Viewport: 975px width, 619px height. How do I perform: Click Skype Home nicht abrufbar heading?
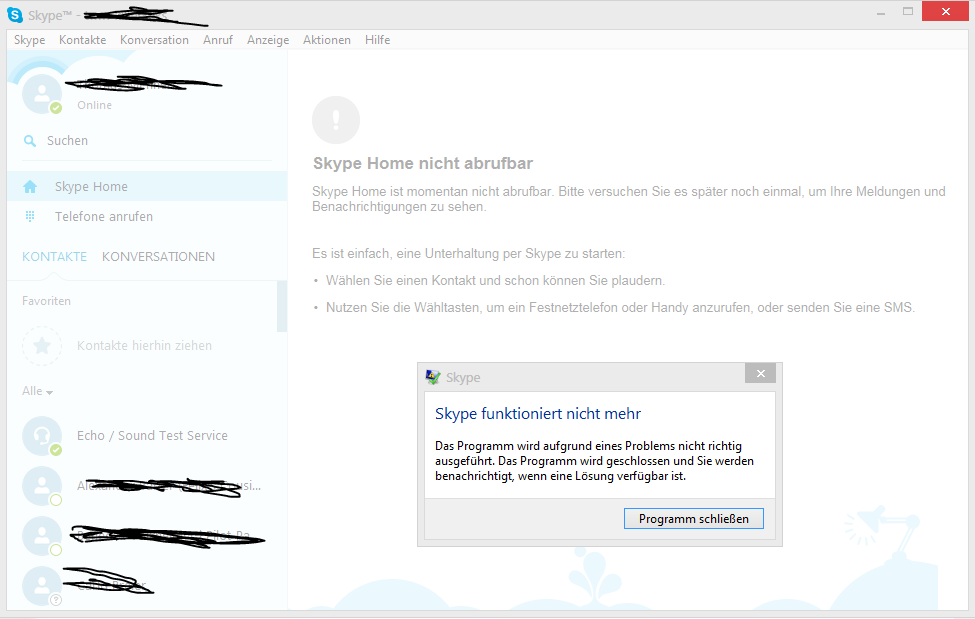tap(423, 164)
